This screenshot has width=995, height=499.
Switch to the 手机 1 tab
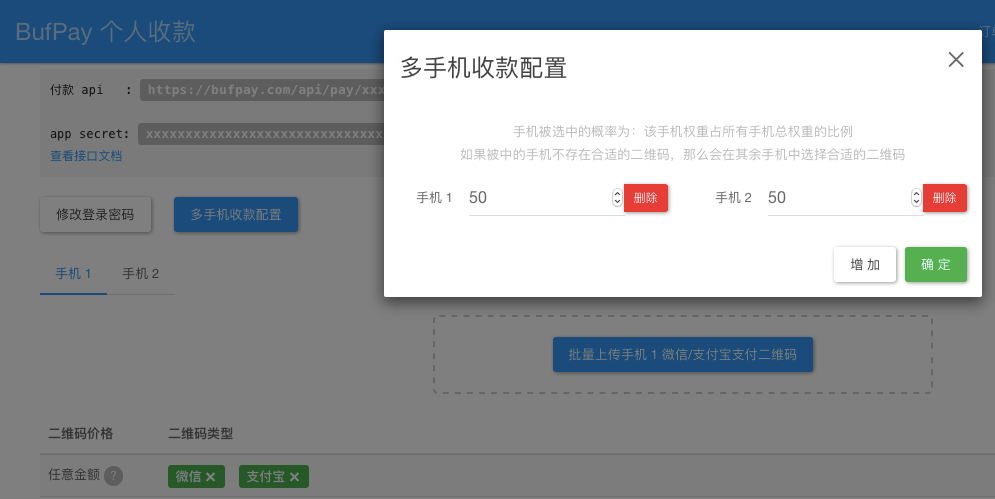pyautogui.click(x=73, y=274)
